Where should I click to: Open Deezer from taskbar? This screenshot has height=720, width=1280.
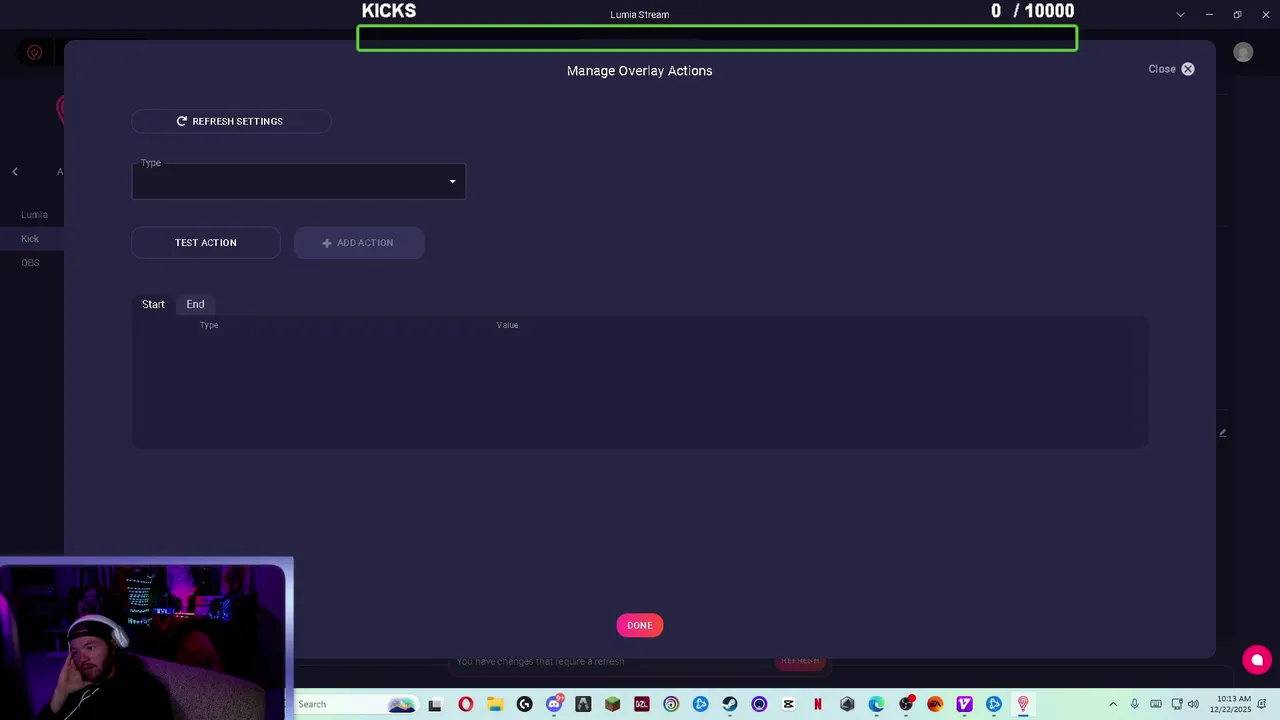click(x=642, y=705)
